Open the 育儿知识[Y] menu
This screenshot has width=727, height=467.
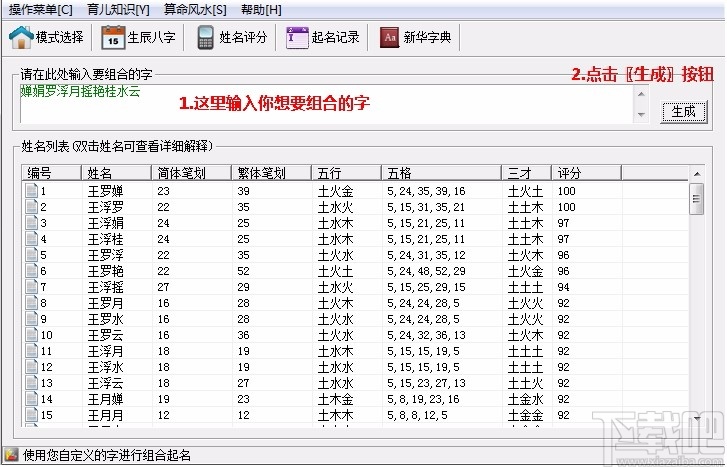(x=118, y=9)
